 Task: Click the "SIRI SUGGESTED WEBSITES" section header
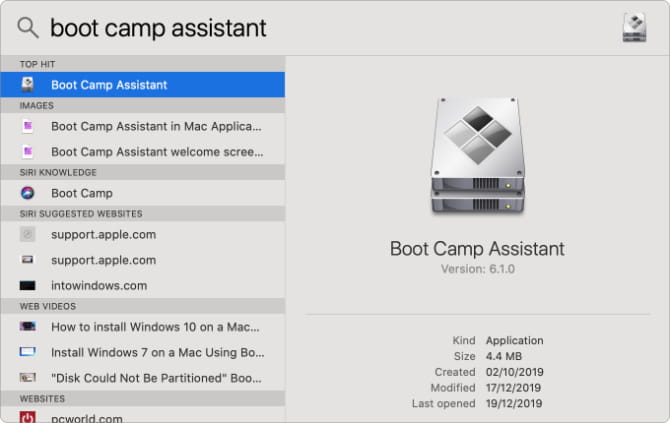(x=81, y=214)
